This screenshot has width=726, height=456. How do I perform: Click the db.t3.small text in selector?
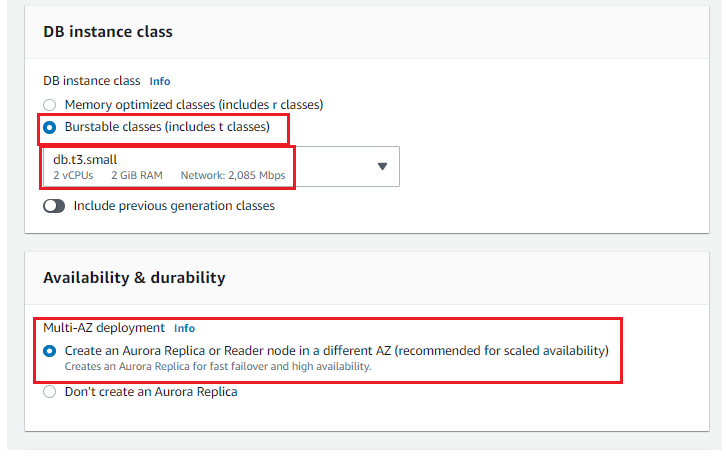tap(85, 160)
